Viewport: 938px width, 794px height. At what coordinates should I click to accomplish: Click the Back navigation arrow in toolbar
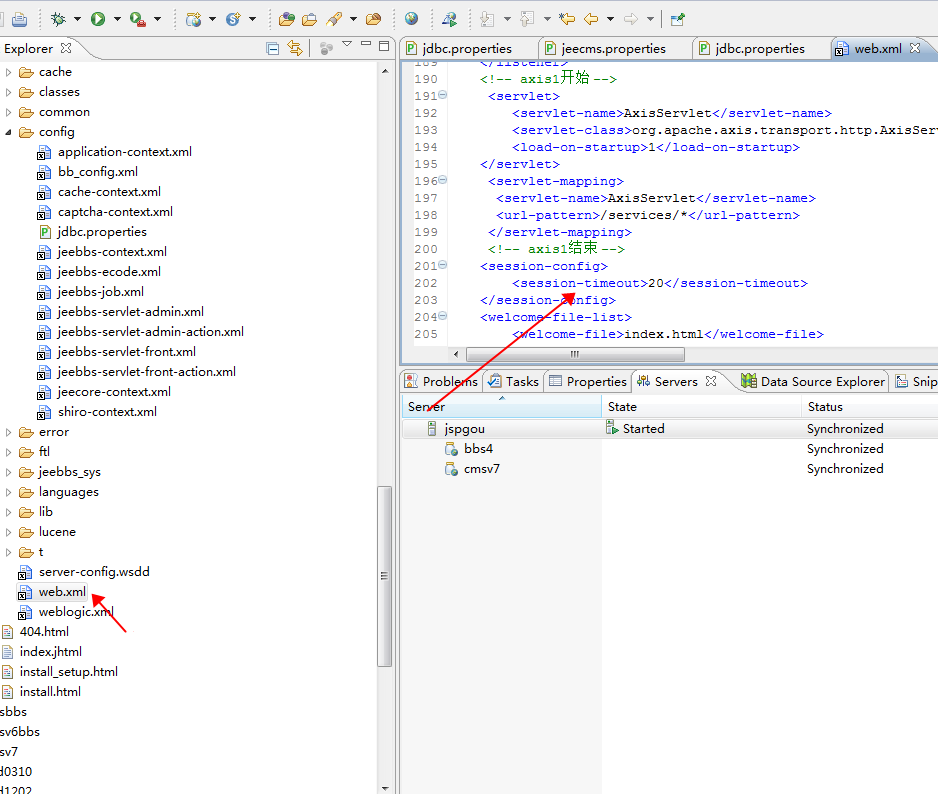tap(591, 18)
